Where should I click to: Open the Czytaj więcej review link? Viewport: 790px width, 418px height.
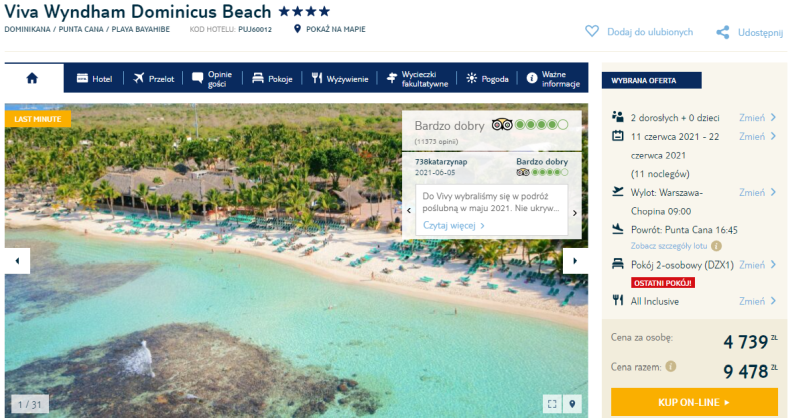click(x=453, y=225)
